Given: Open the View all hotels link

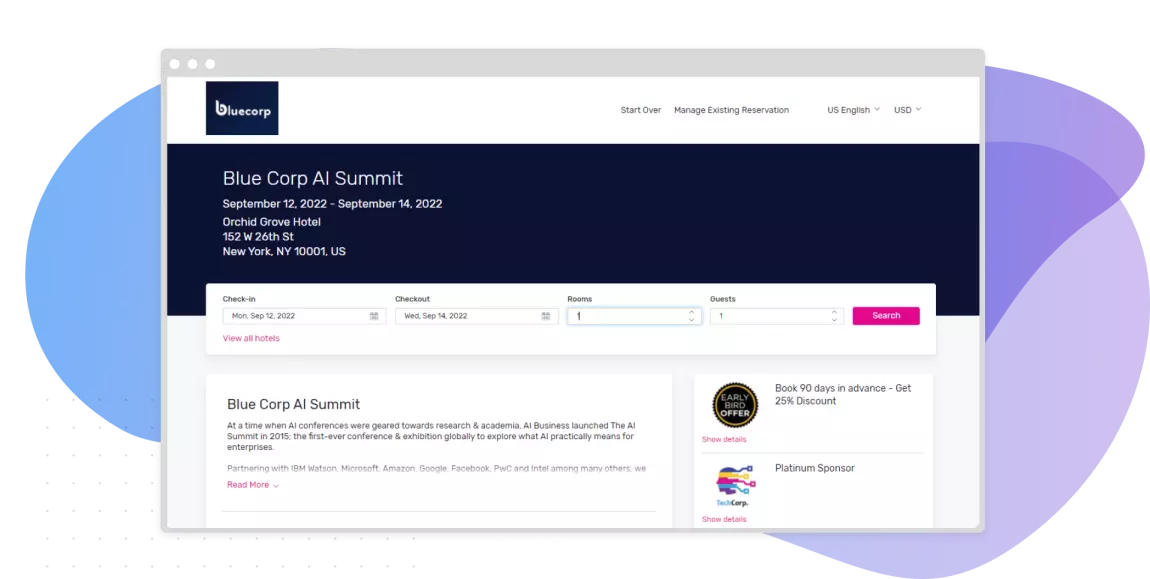Looking at the screenshot, I should coord(251,338).
